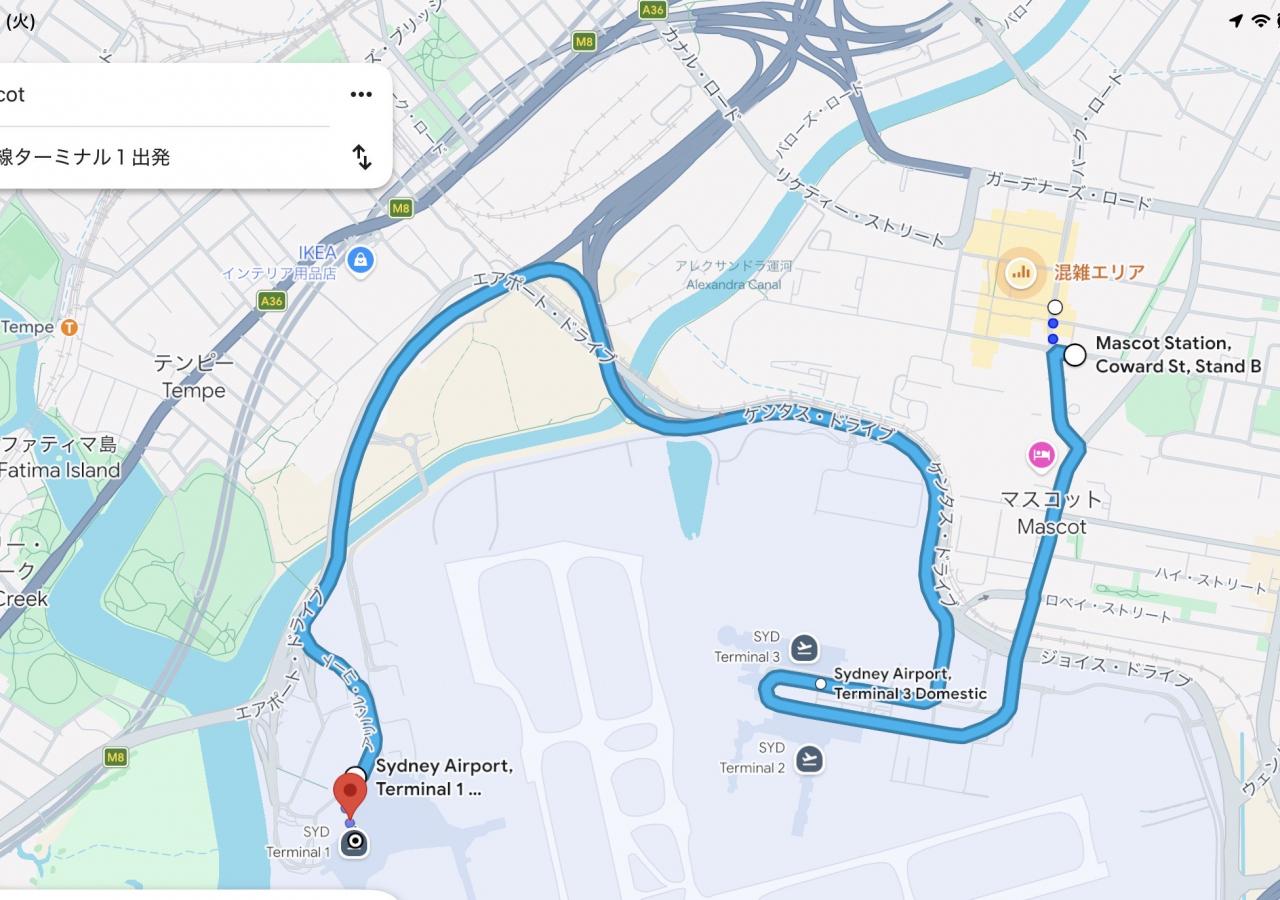Tap the location arrow in status bar
Screen dimensions: 1280x900
pyautogui.click(x=1236, y=21)
